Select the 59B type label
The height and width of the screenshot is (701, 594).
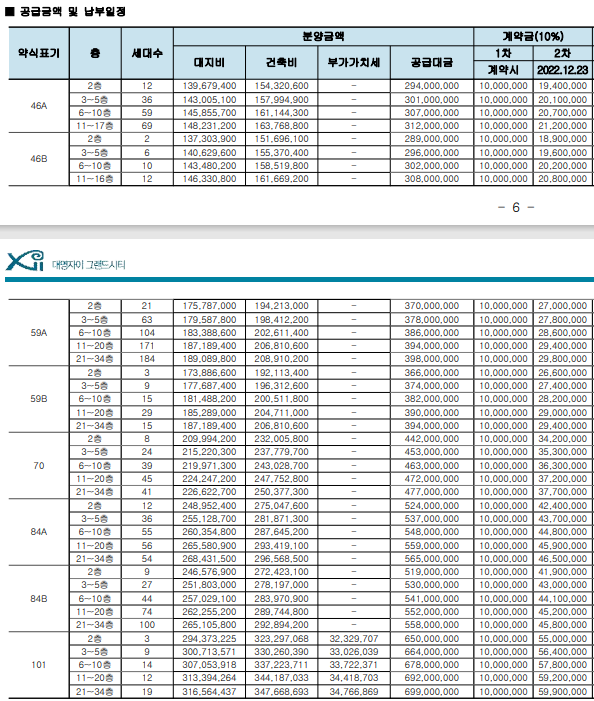pos(39,399)
